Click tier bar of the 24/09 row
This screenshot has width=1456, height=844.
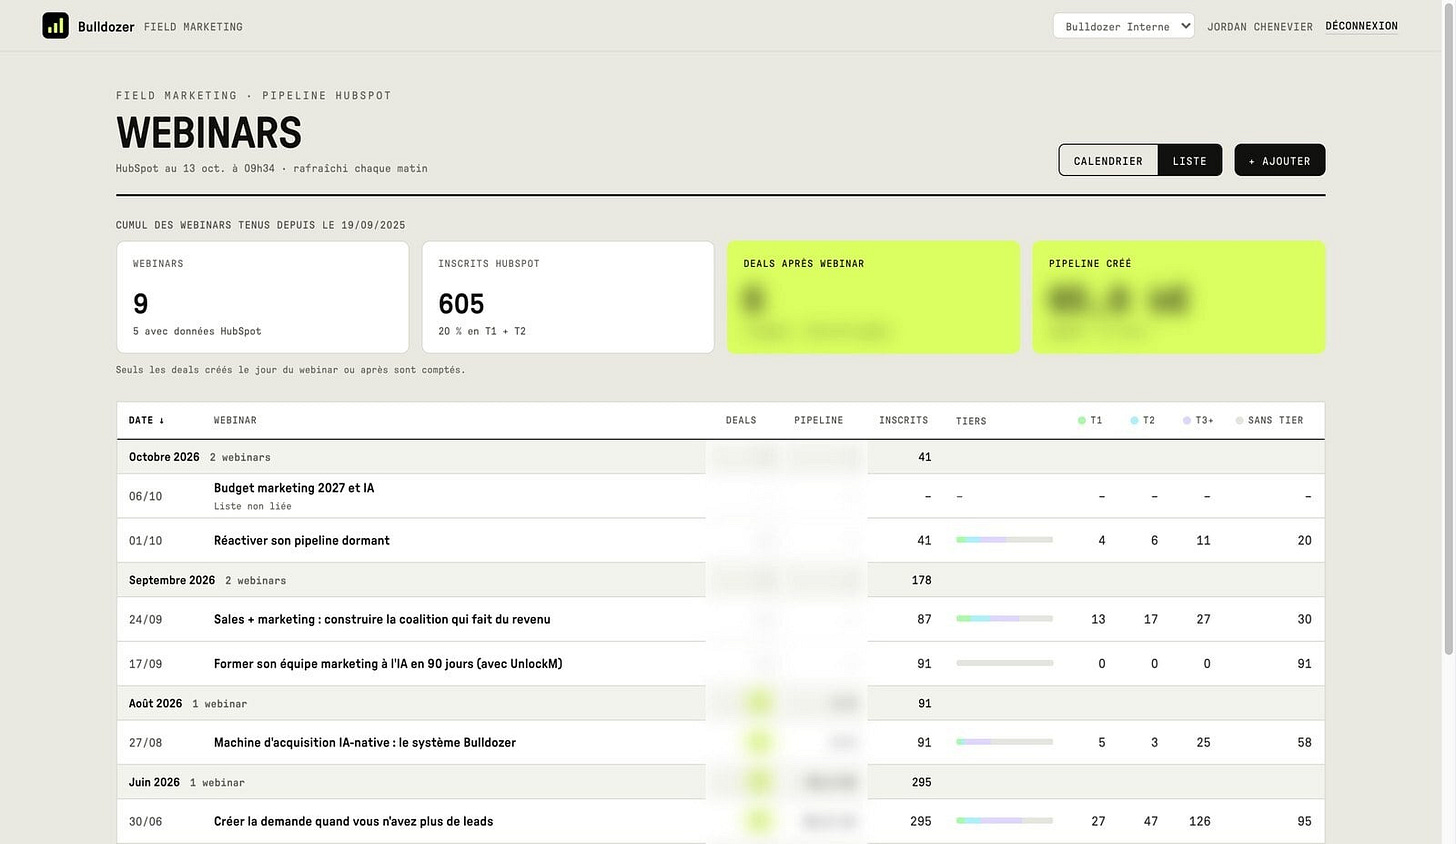coord(1004,619)
